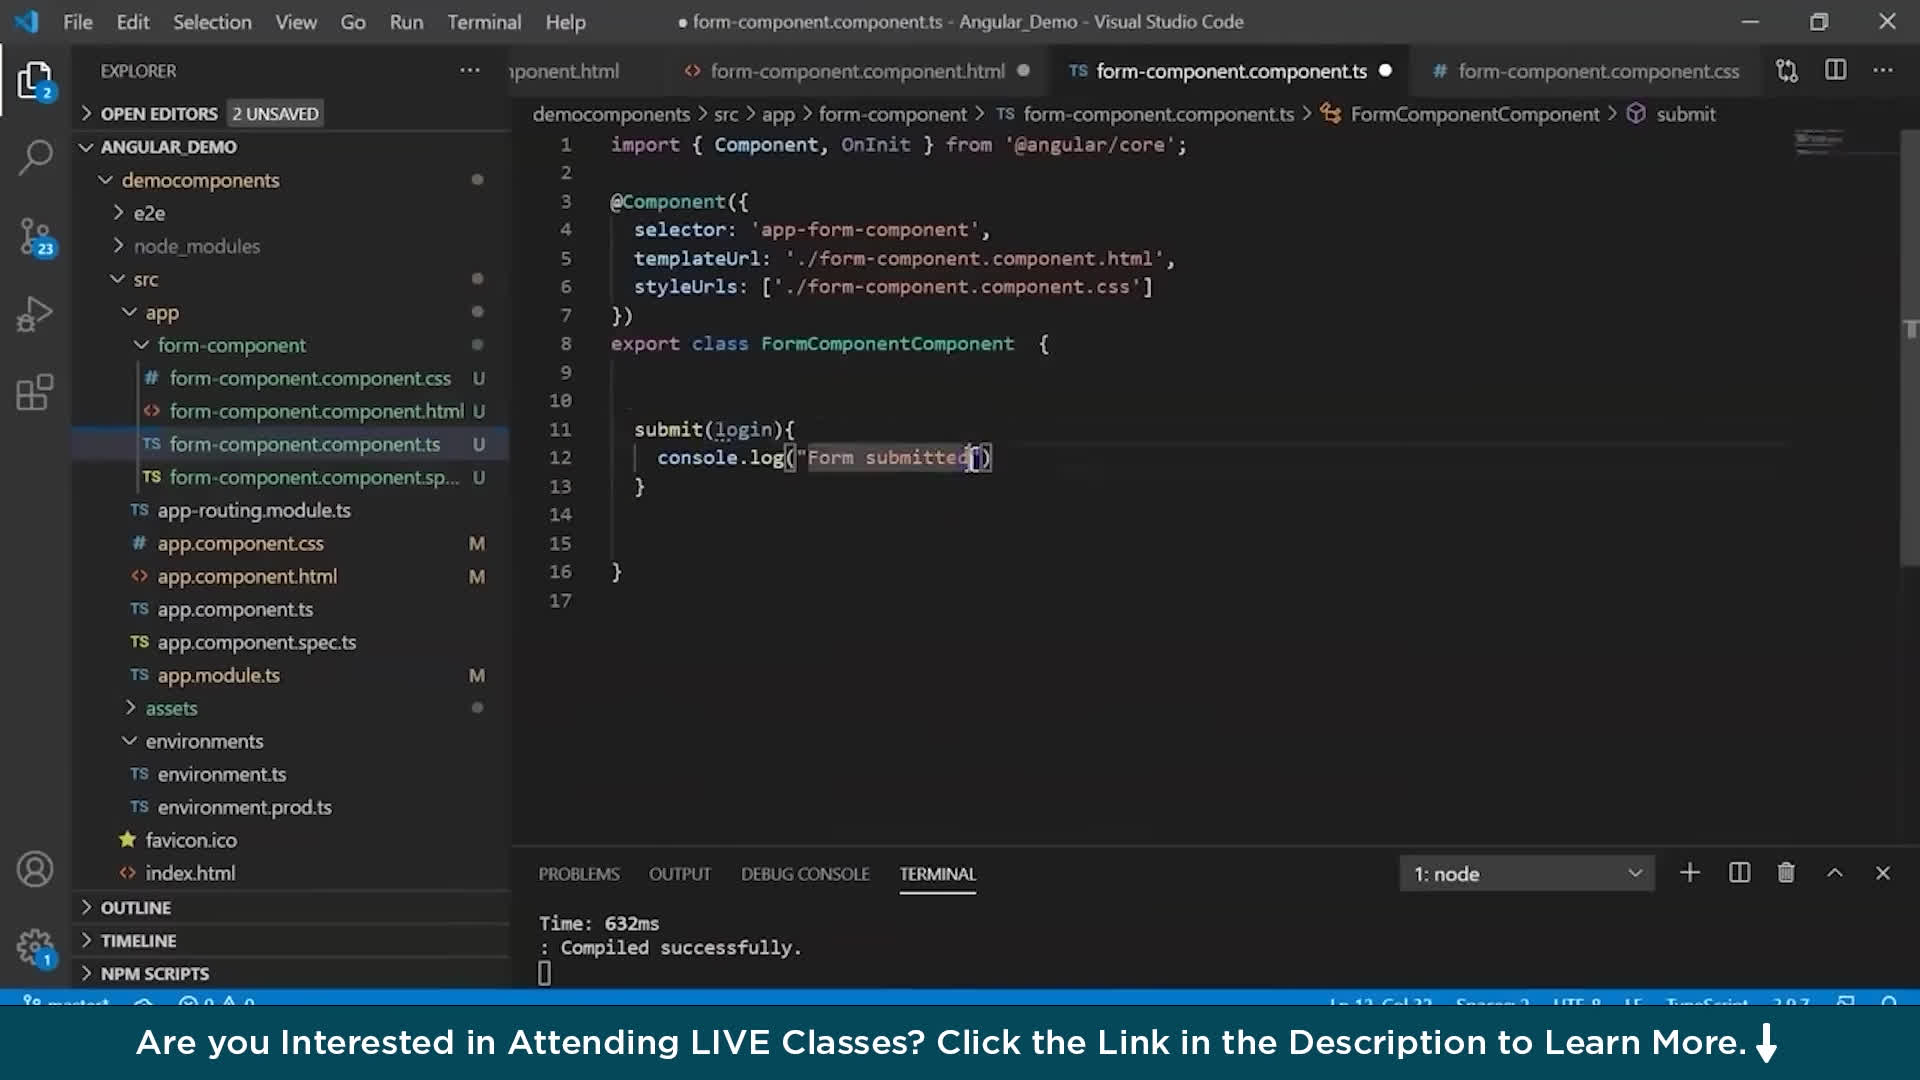Screen dimensions: 1920x1080
Task: Toggle Explorer view in activity bar
Action: 35,80
